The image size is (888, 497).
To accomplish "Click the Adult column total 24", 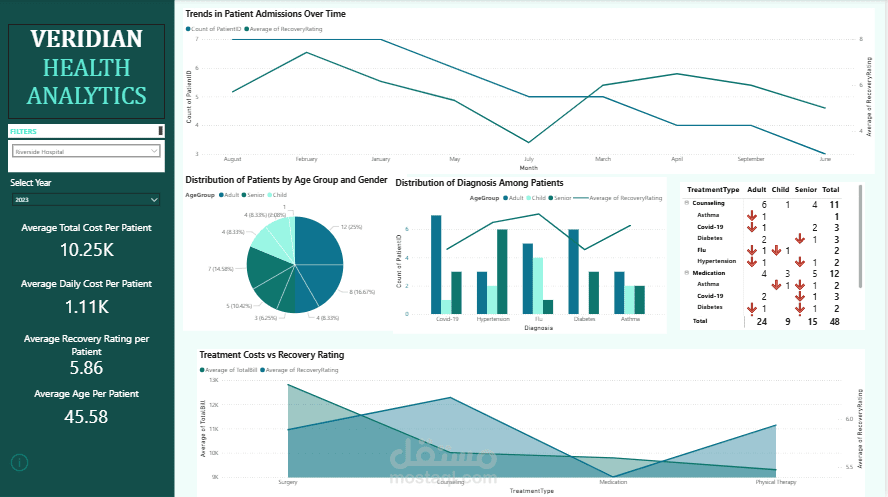I will (x=762, y=322).
